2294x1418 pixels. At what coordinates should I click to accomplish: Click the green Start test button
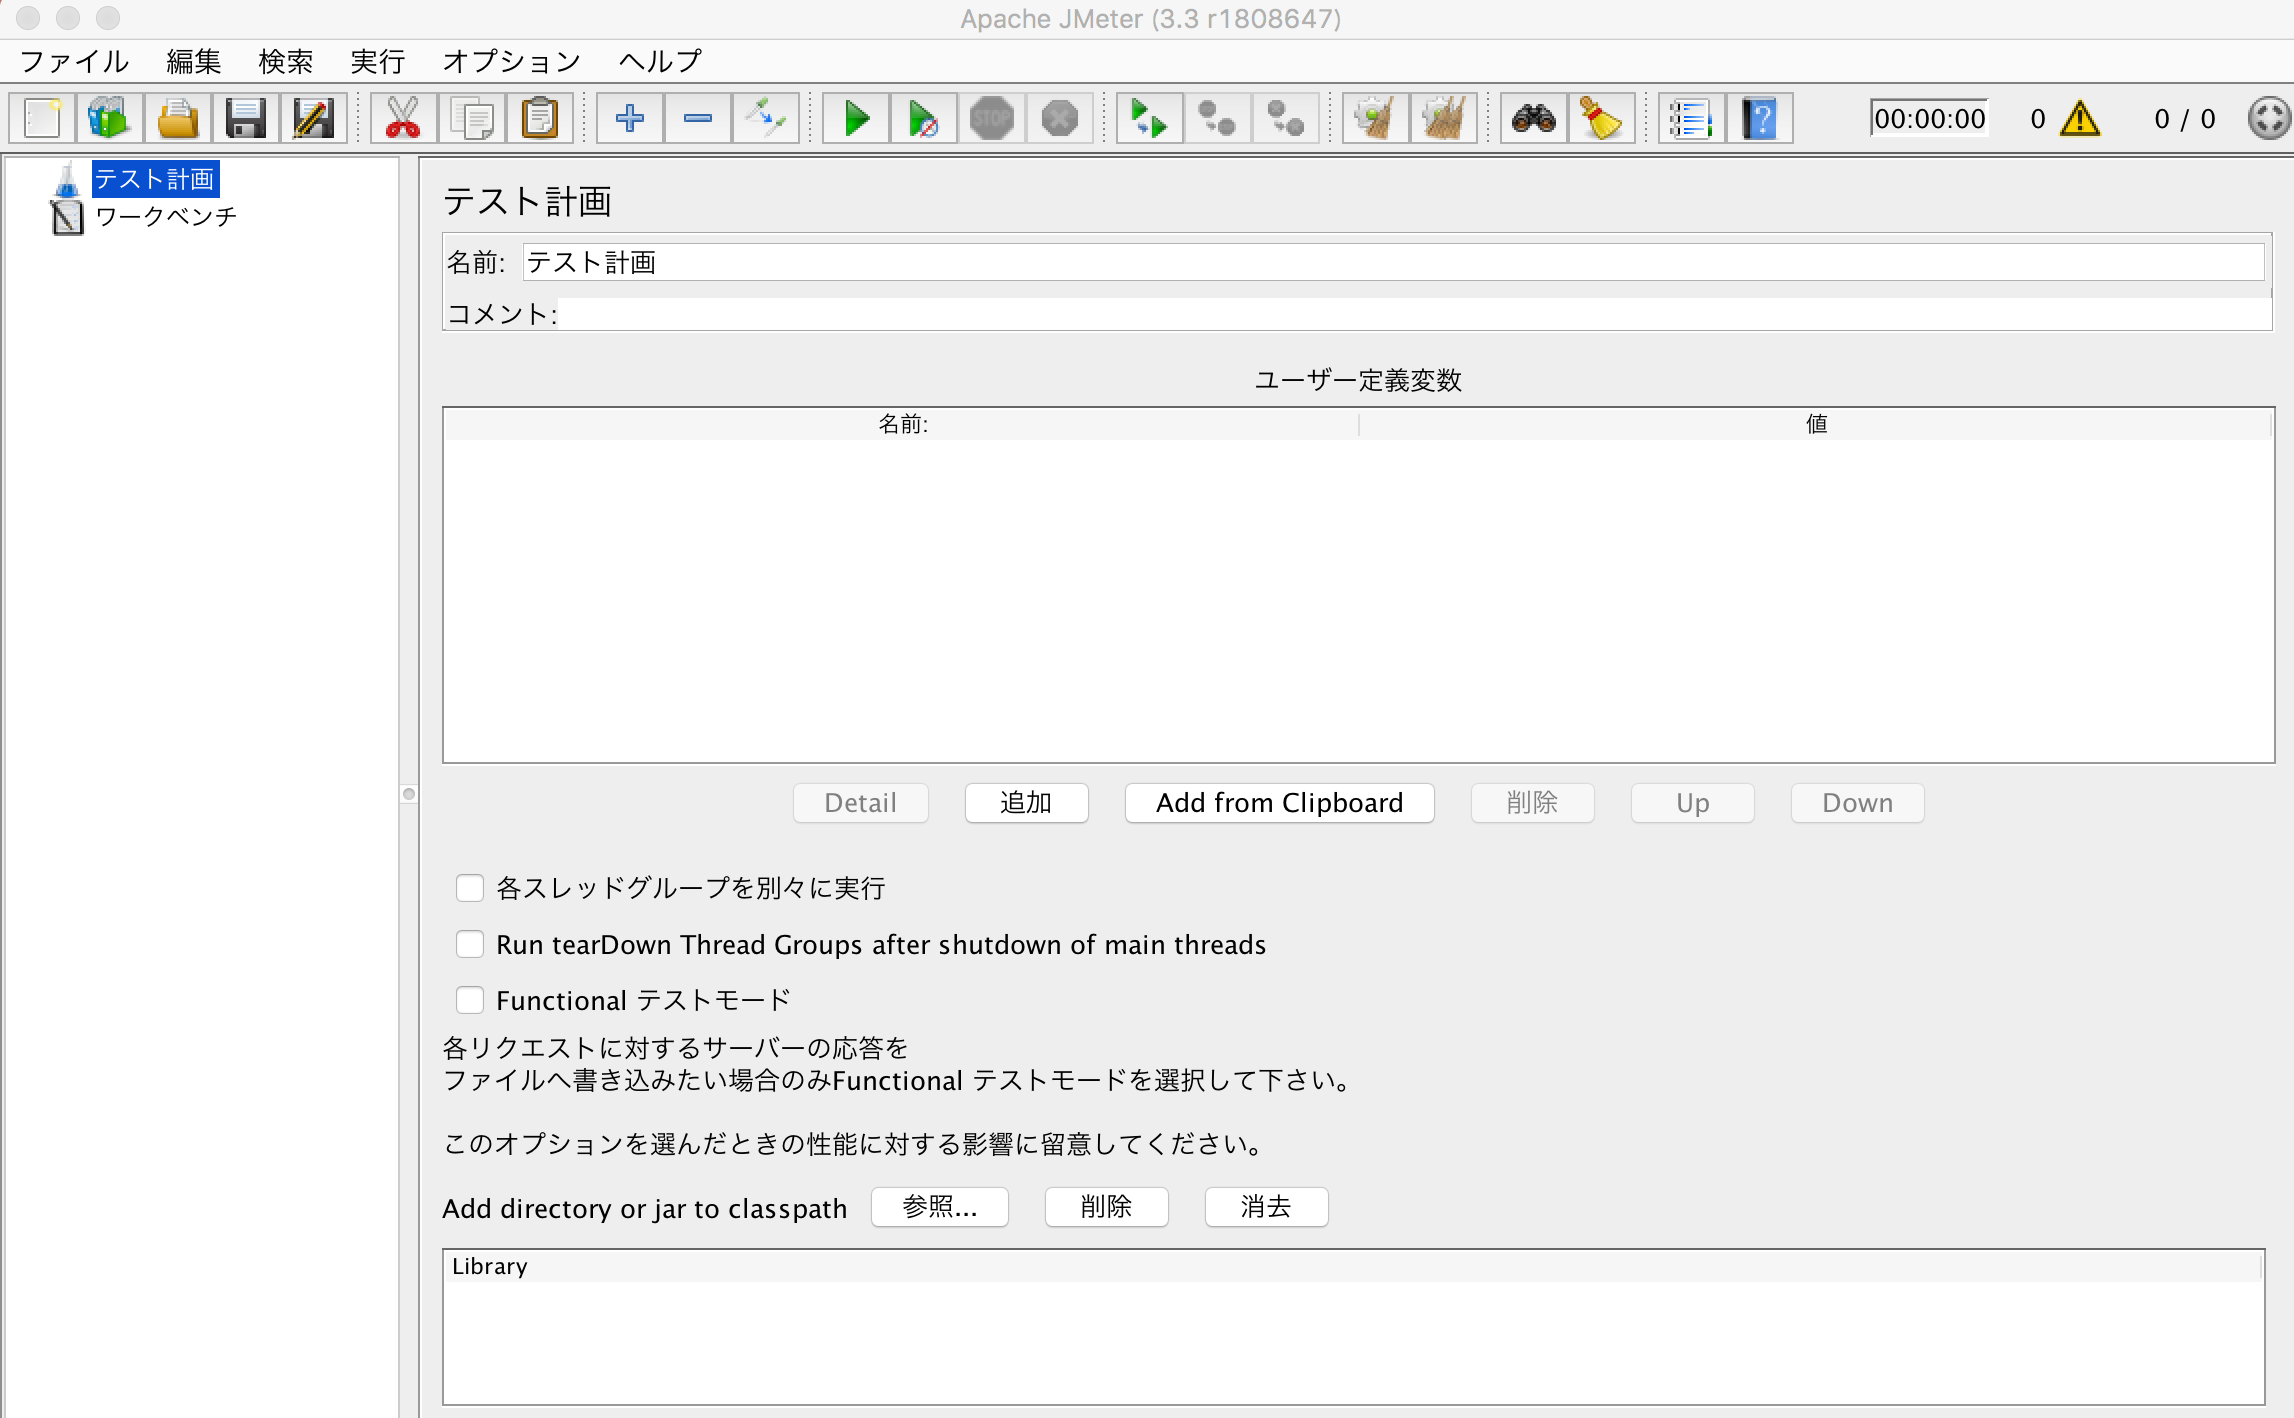(x=856, y=119)
